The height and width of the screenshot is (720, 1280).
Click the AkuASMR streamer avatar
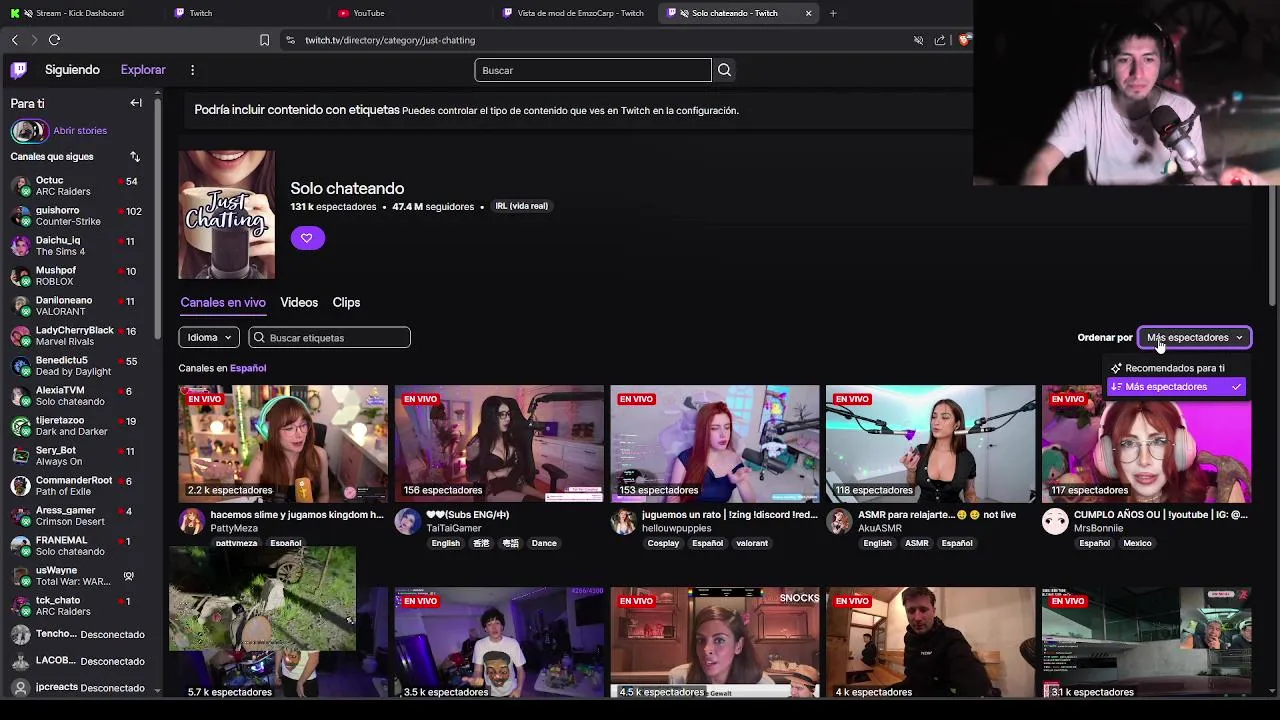[x=839, y=521]
